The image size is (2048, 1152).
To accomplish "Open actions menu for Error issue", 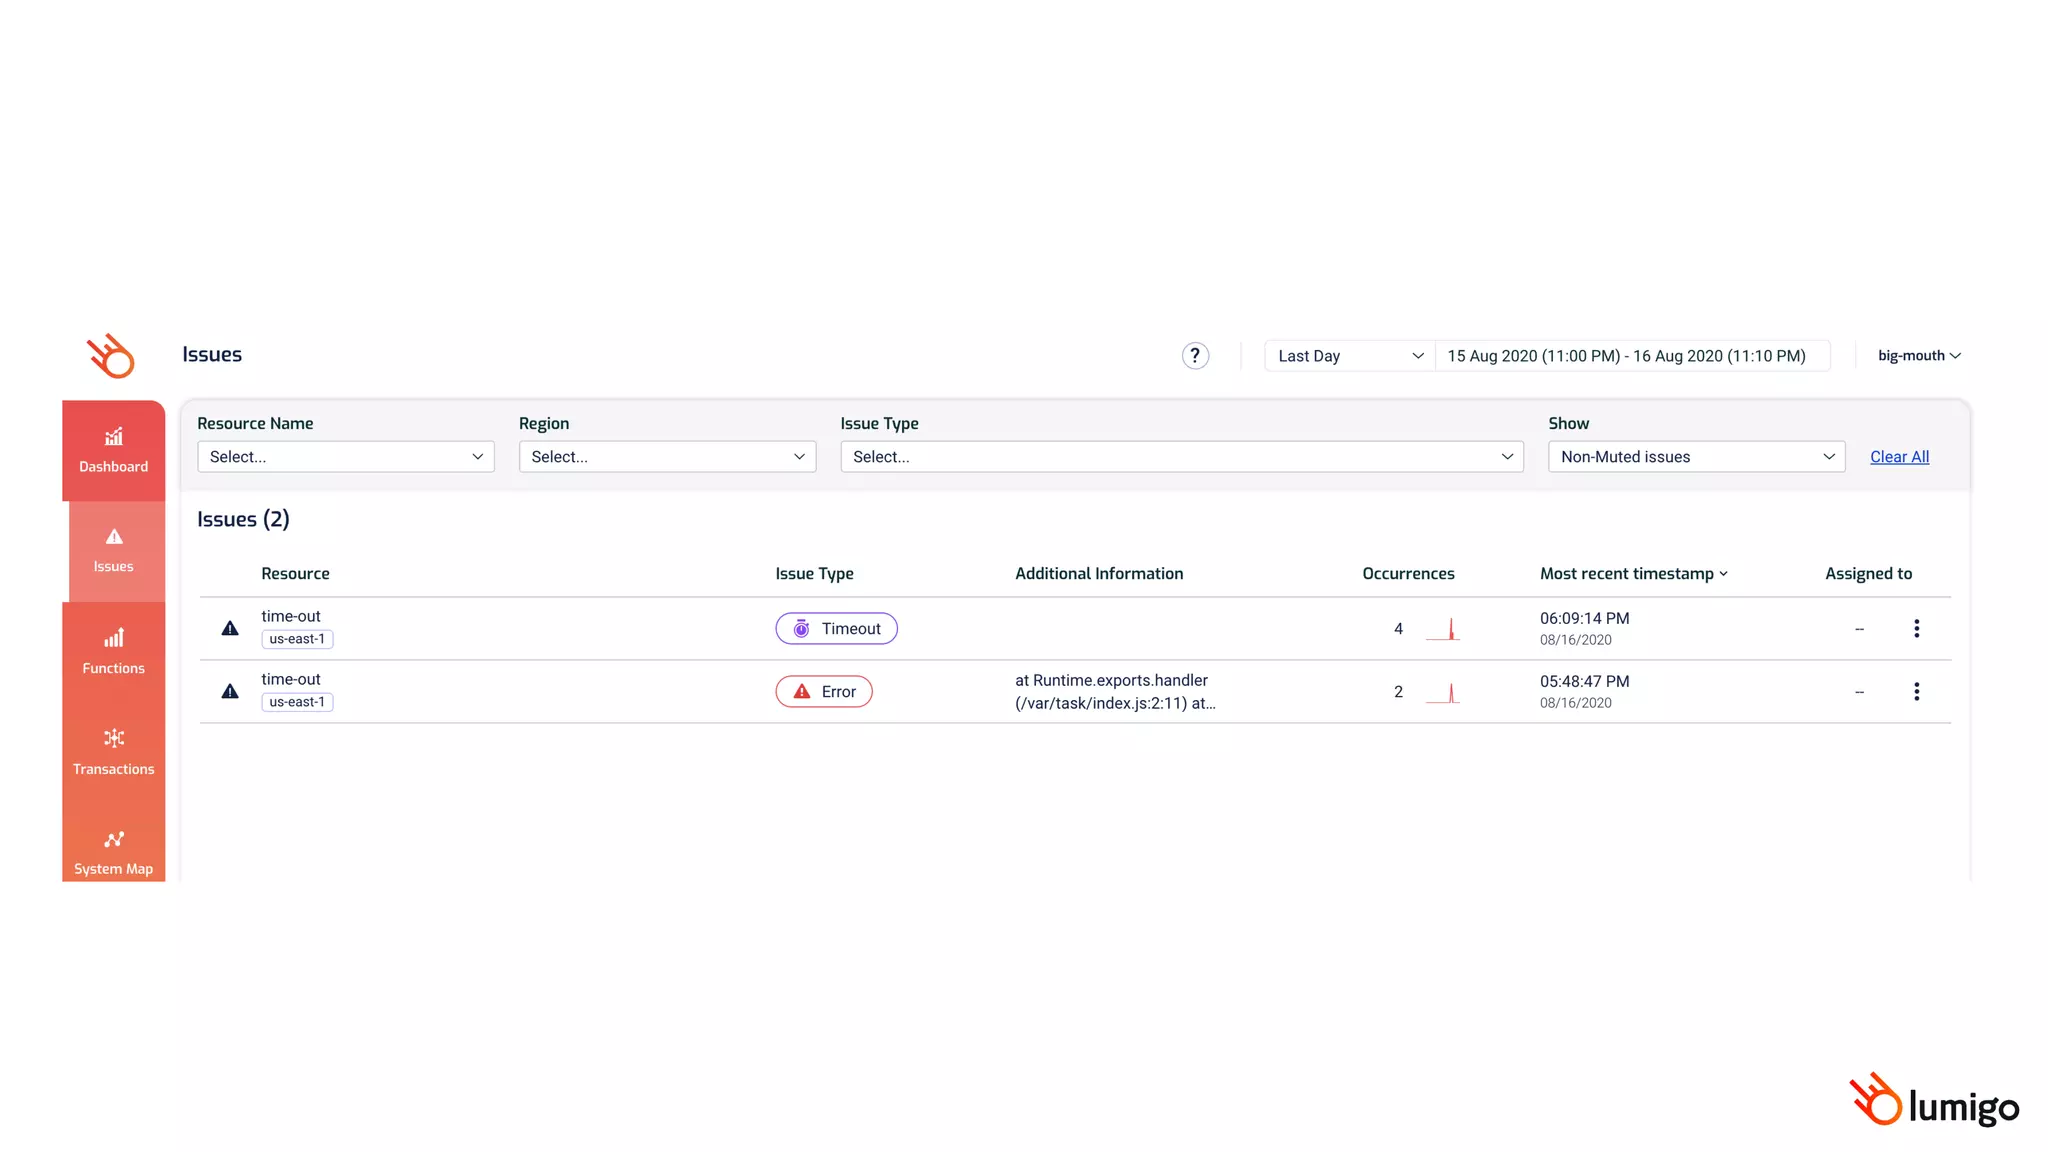I will point(1916,691).
